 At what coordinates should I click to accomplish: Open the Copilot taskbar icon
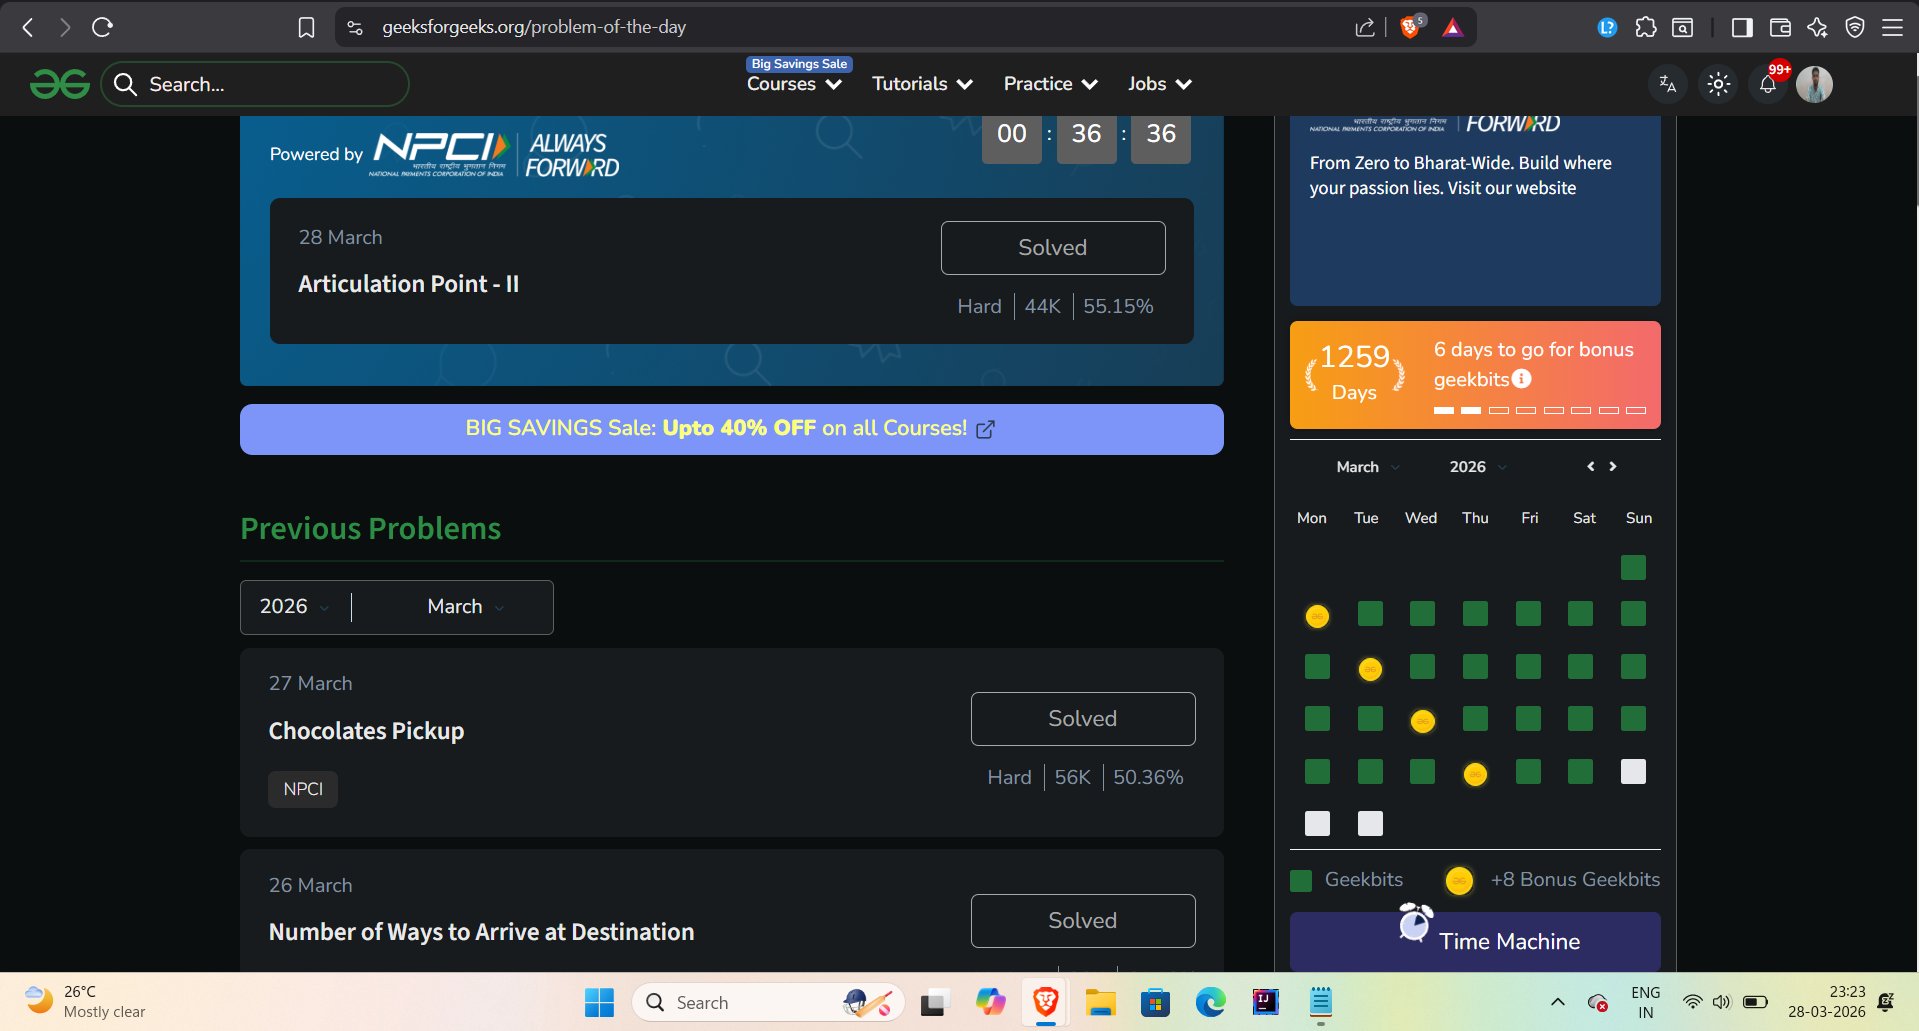(990, 1002)
